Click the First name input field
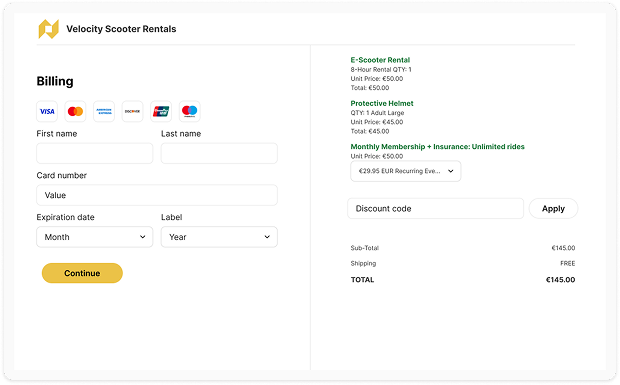Screen dimensions: 620x385 tap(95, 153)
